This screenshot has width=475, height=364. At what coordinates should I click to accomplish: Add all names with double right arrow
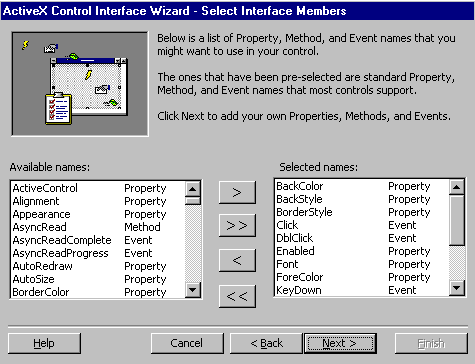[x=237, y=226]
